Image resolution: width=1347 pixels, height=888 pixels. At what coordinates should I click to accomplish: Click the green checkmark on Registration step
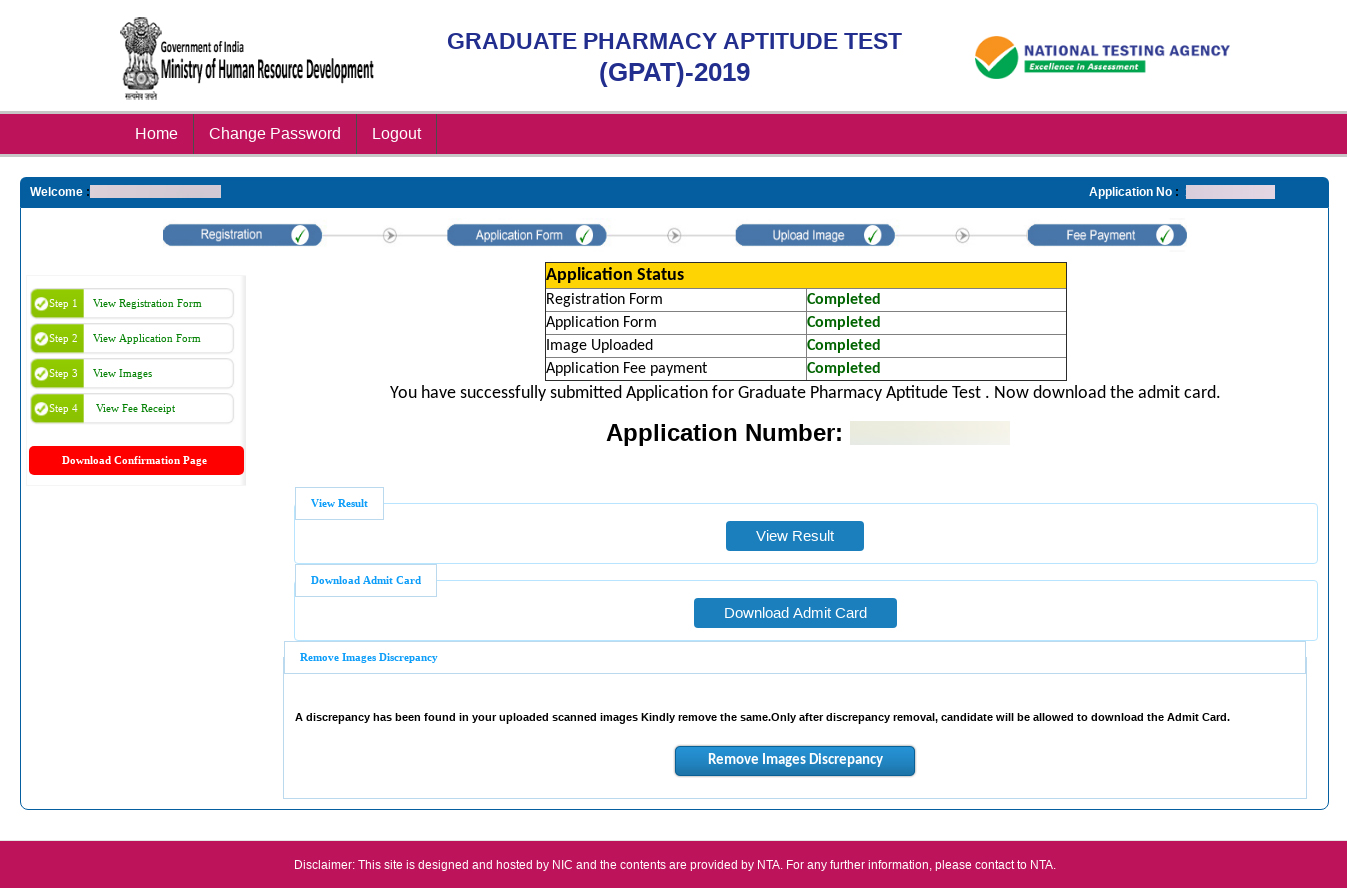pyautogui.click(x=300, y=234)
